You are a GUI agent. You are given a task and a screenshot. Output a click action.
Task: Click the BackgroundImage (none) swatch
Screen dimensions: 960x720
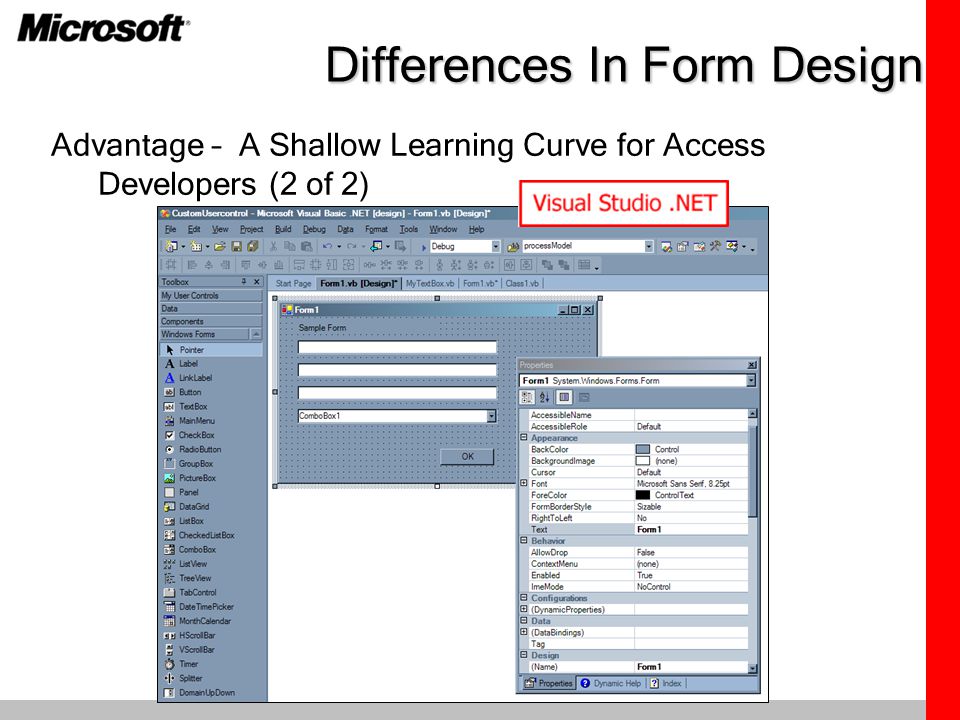click(x=642, y=460)
